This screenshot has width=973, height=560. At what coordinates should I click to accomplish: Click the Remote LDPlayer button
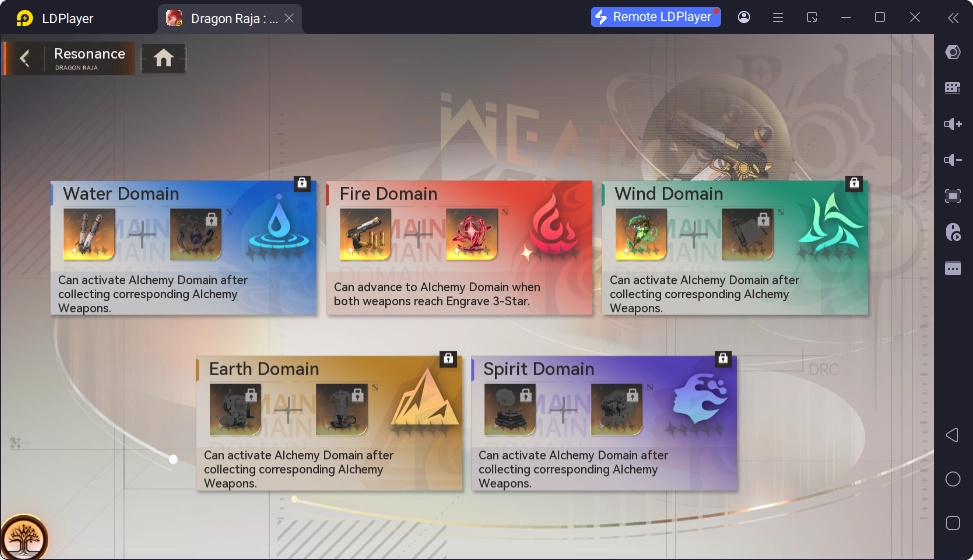pos(655,17)
